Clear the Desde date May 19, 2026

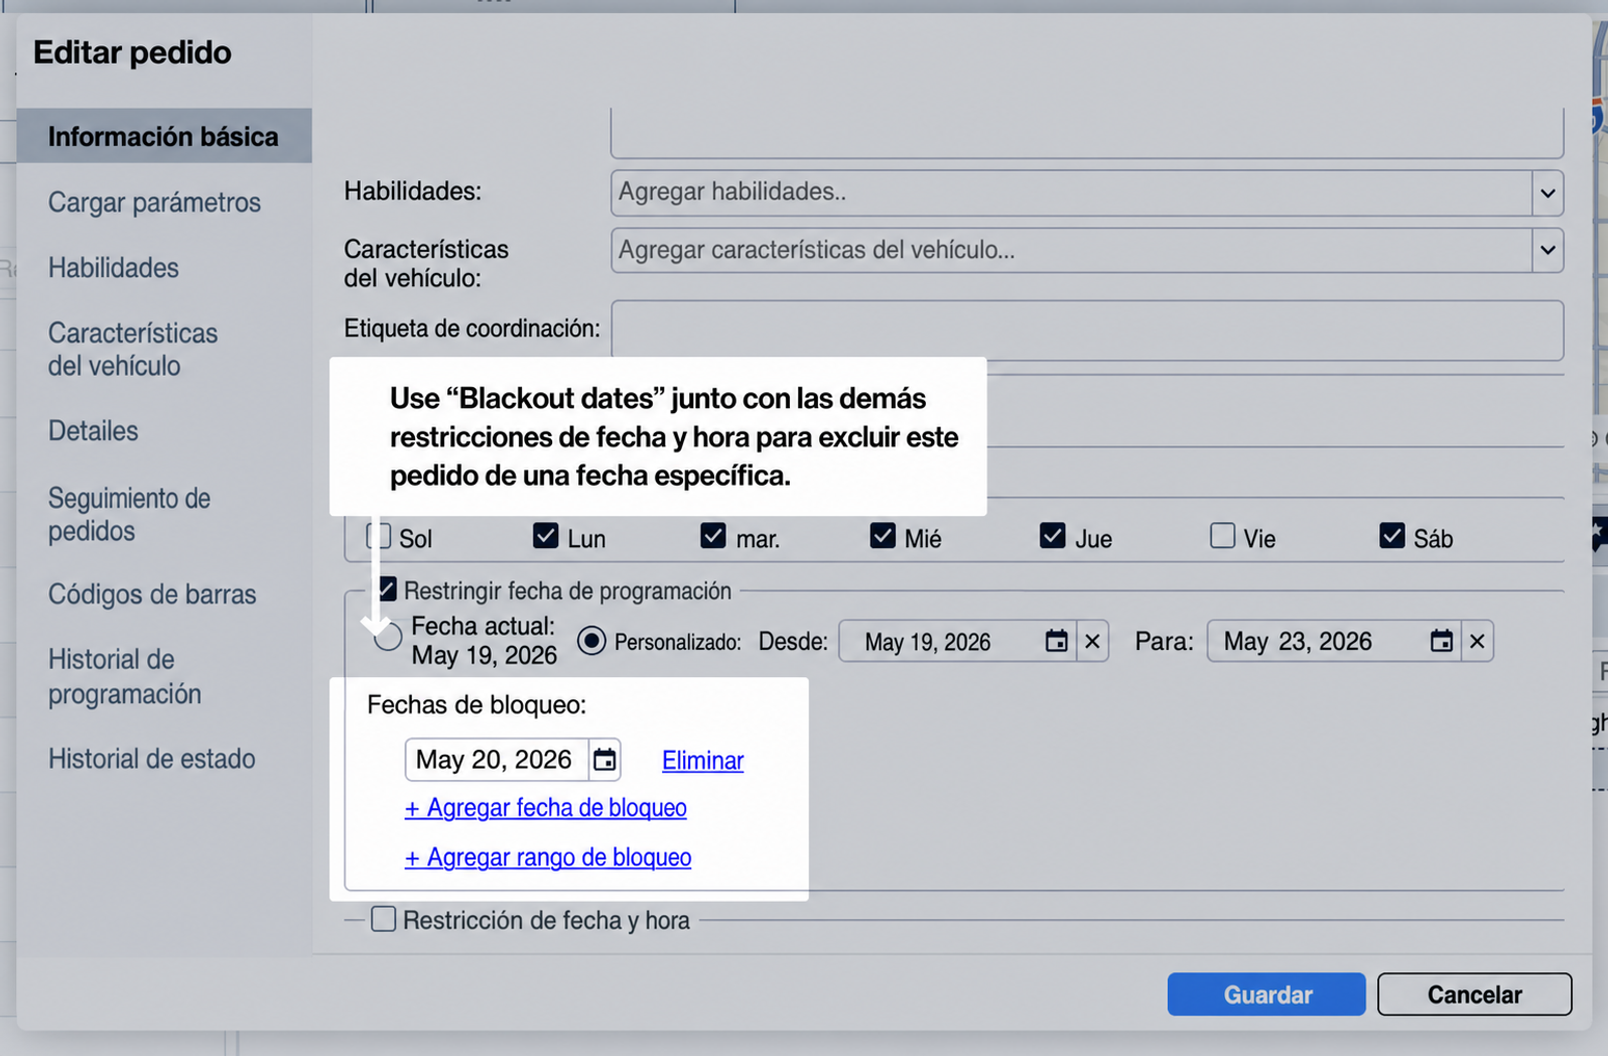point(1093,641)
